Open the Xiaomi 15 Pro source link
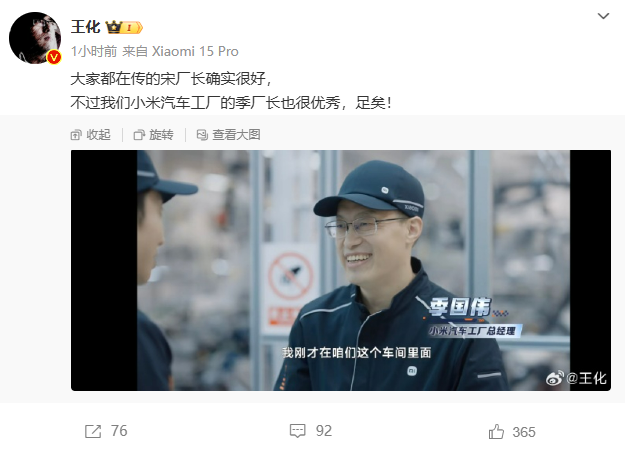This screenshot has width=625, height=452. (x=195, y=51)
